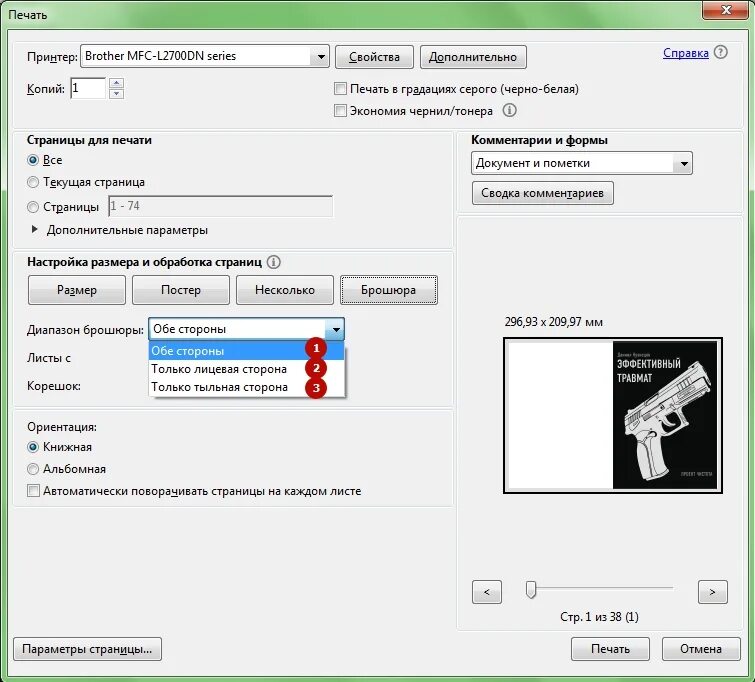Select Текущая страница radio button
The width and height of the screenshot is (755, 682).
pos(33,182)
